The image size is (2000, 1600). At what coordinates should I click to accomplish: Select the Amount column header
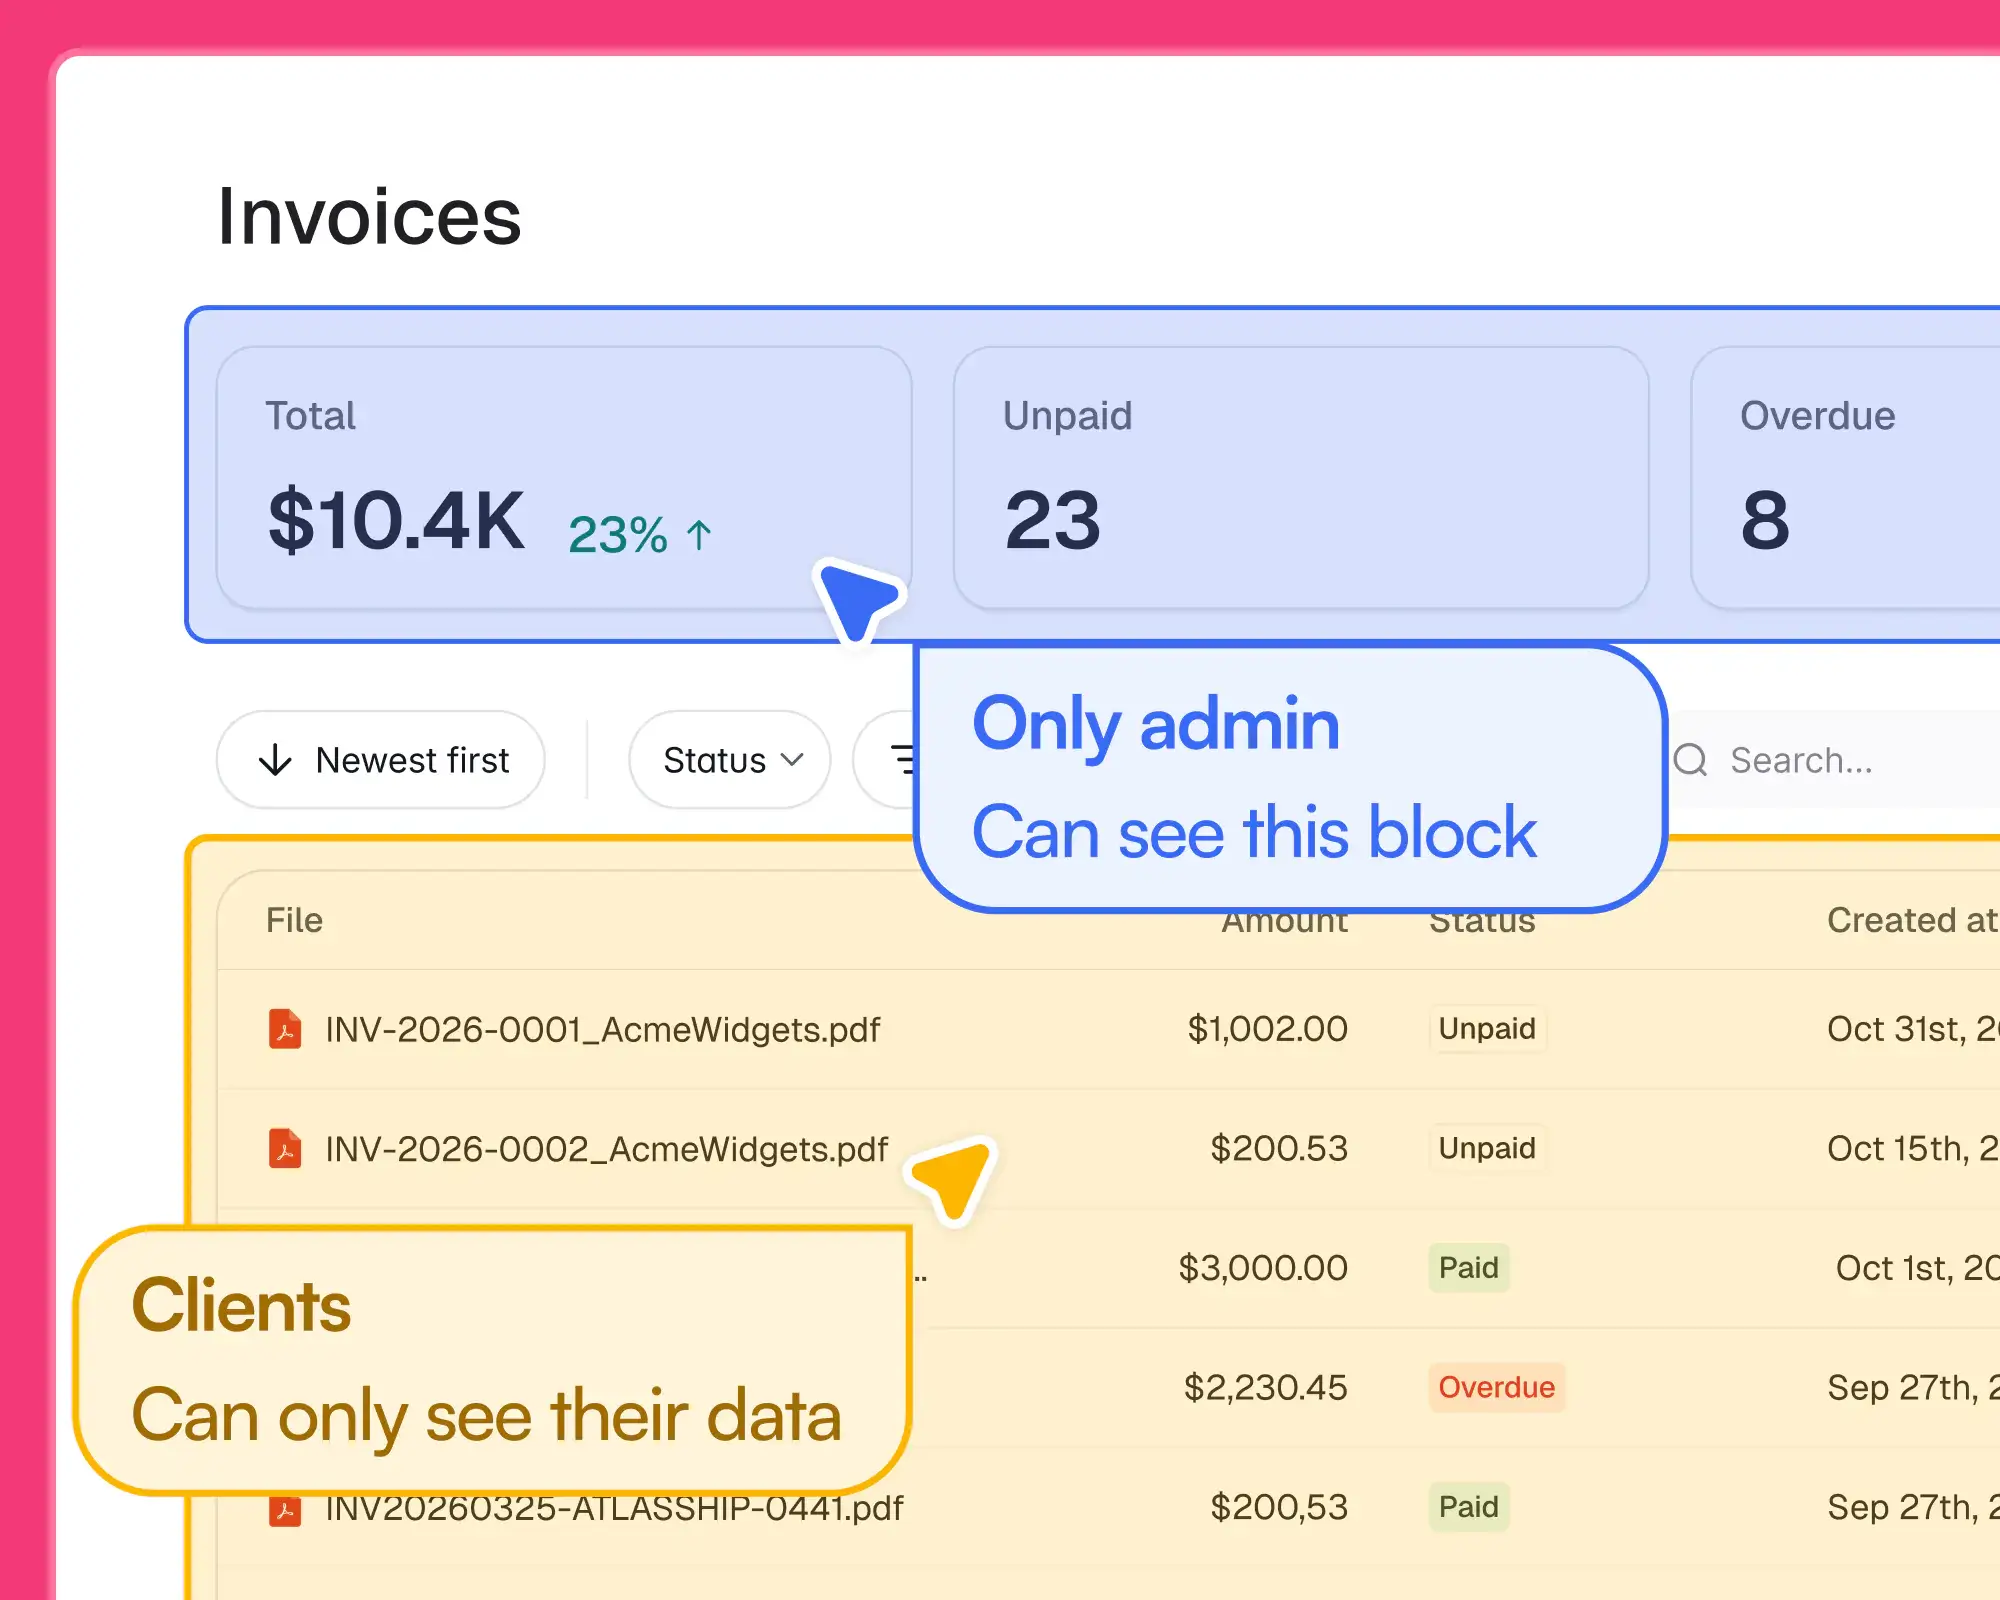pos(1283,921)
